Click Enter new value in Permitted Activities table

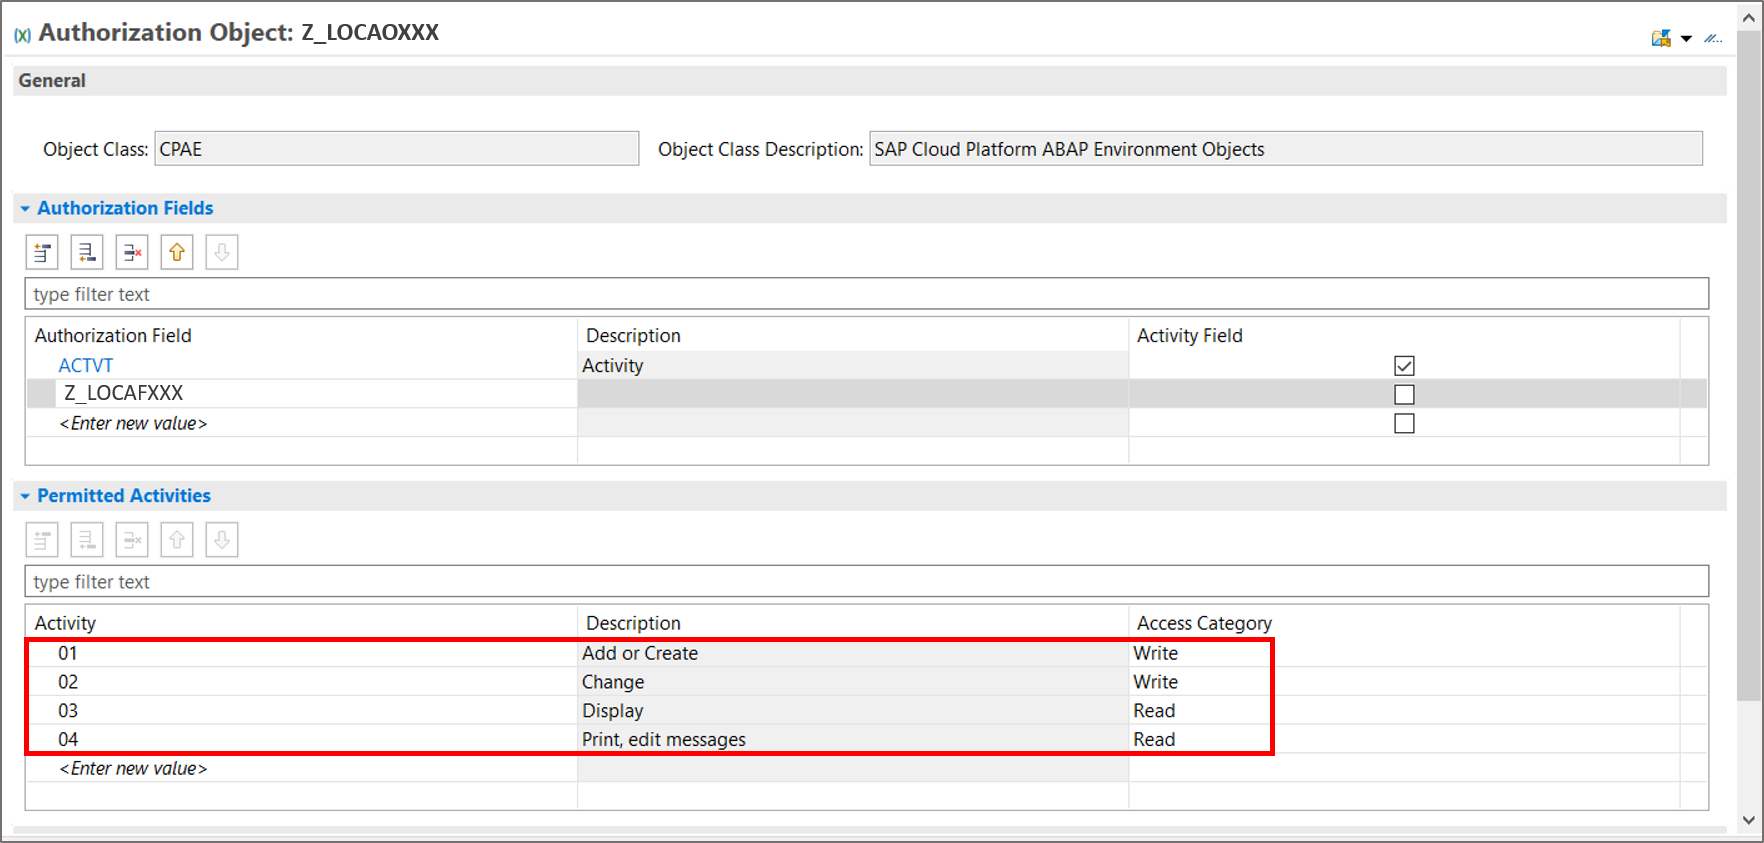(x=133, y=769)
